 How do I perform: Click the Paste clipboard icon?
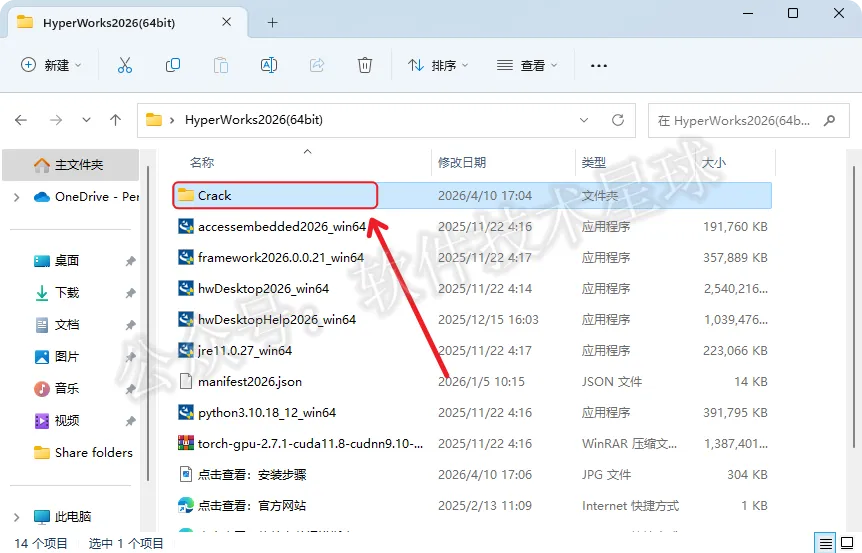pos(220,65)
